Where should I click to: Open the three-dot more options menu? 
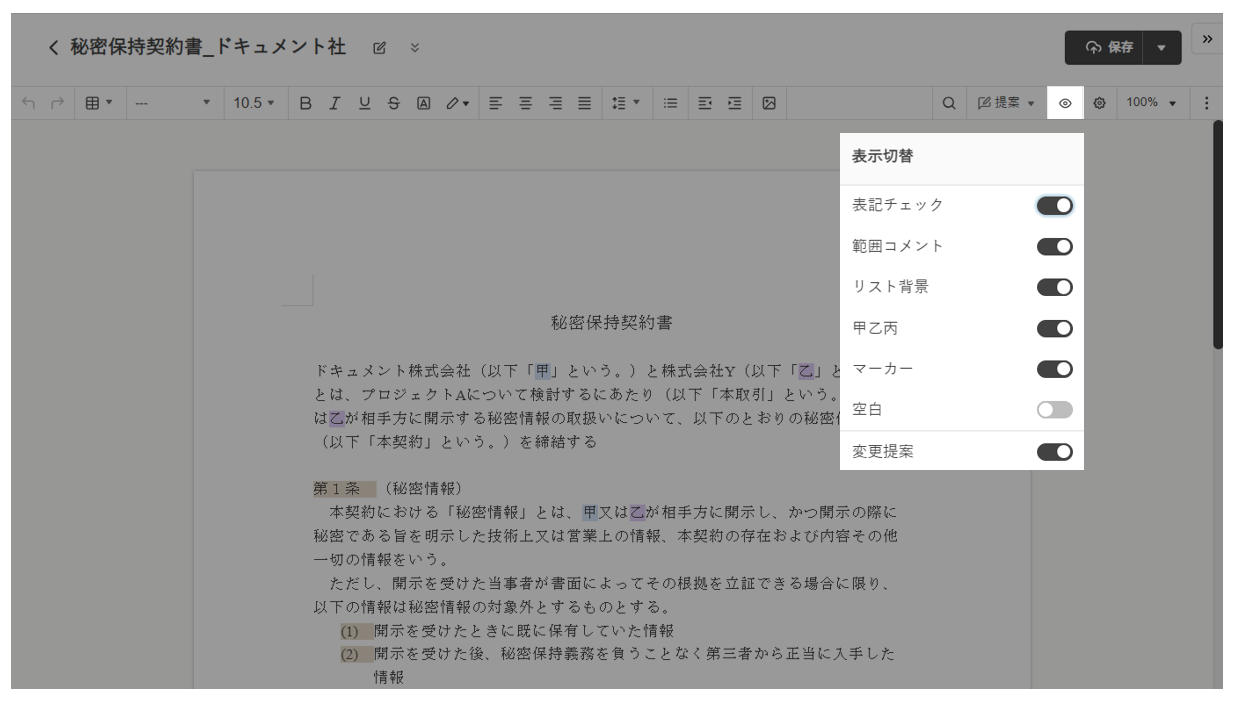tap(1207, 103)
